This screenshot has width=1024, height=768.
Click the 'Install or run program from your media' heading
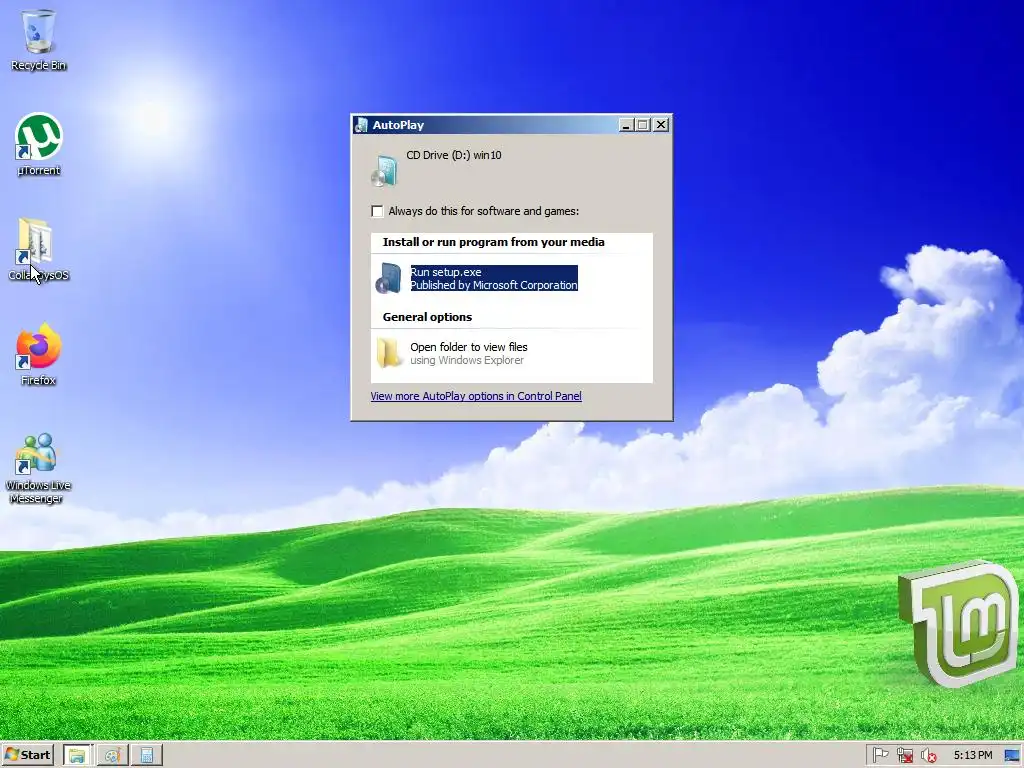tap(494, 242)
